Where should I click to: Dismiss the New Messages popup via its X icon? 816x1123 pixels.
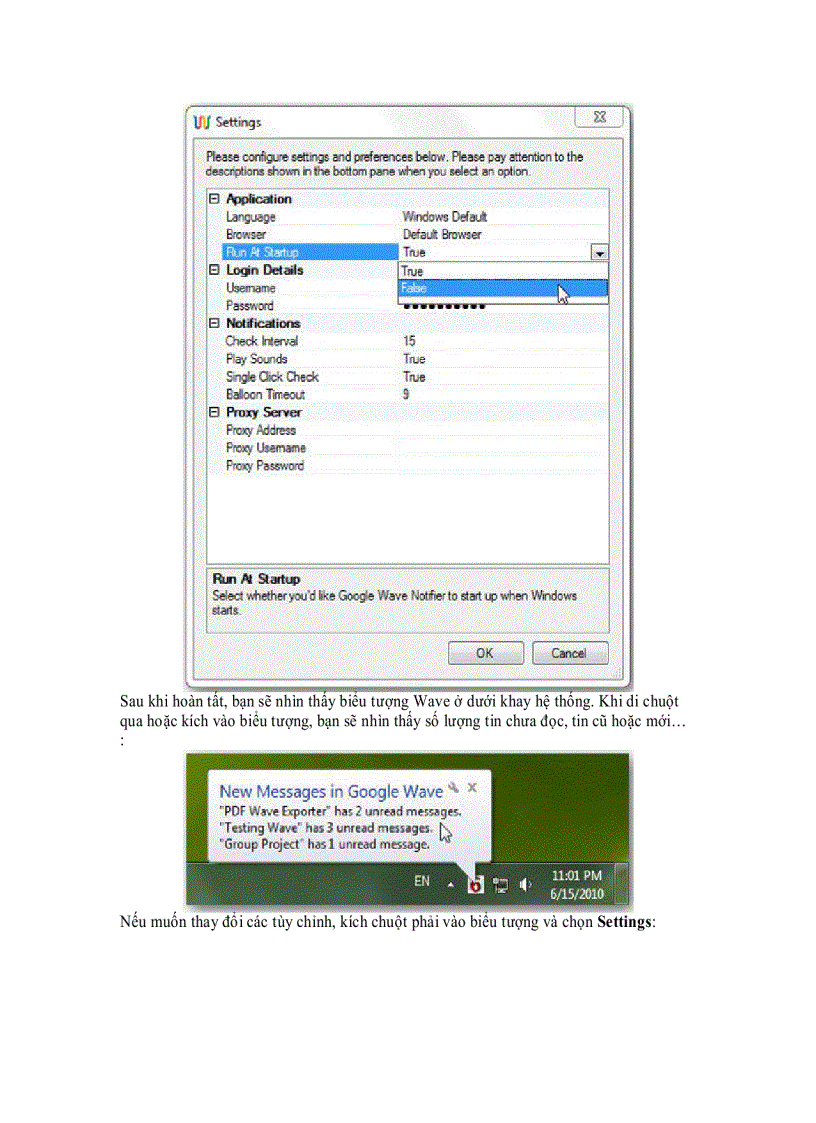click(x=471, y=788)
